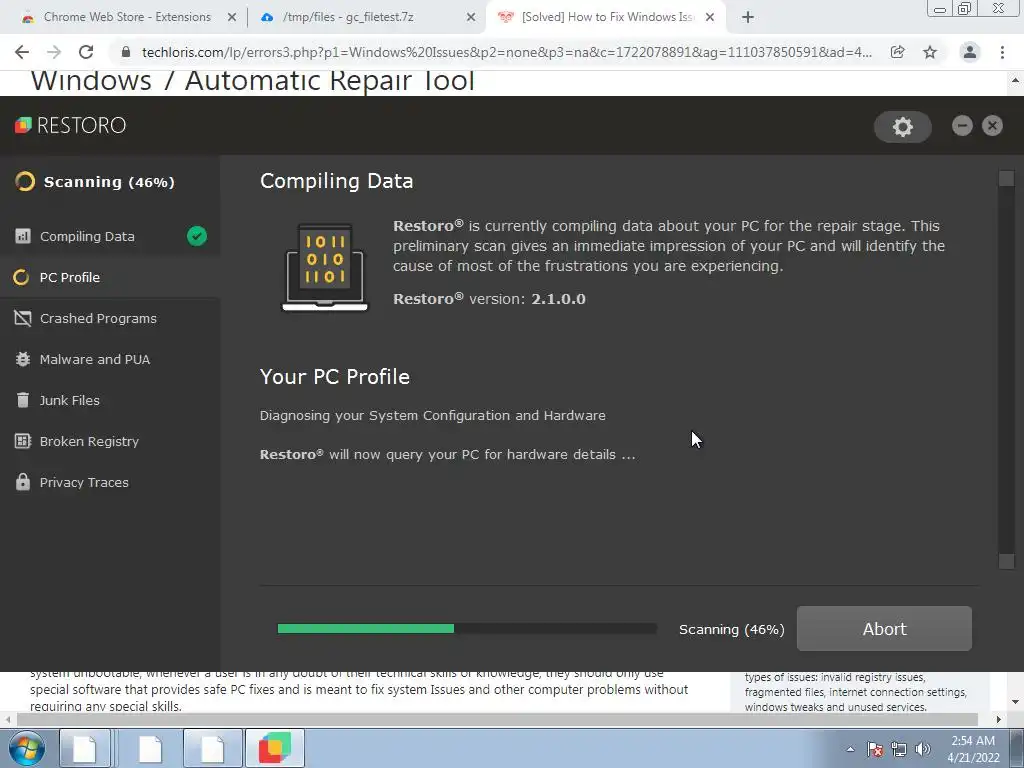Screen dimensions: 1024x768
Task: Click the first blank-document taskbar icon
Action: pos(86,748)
